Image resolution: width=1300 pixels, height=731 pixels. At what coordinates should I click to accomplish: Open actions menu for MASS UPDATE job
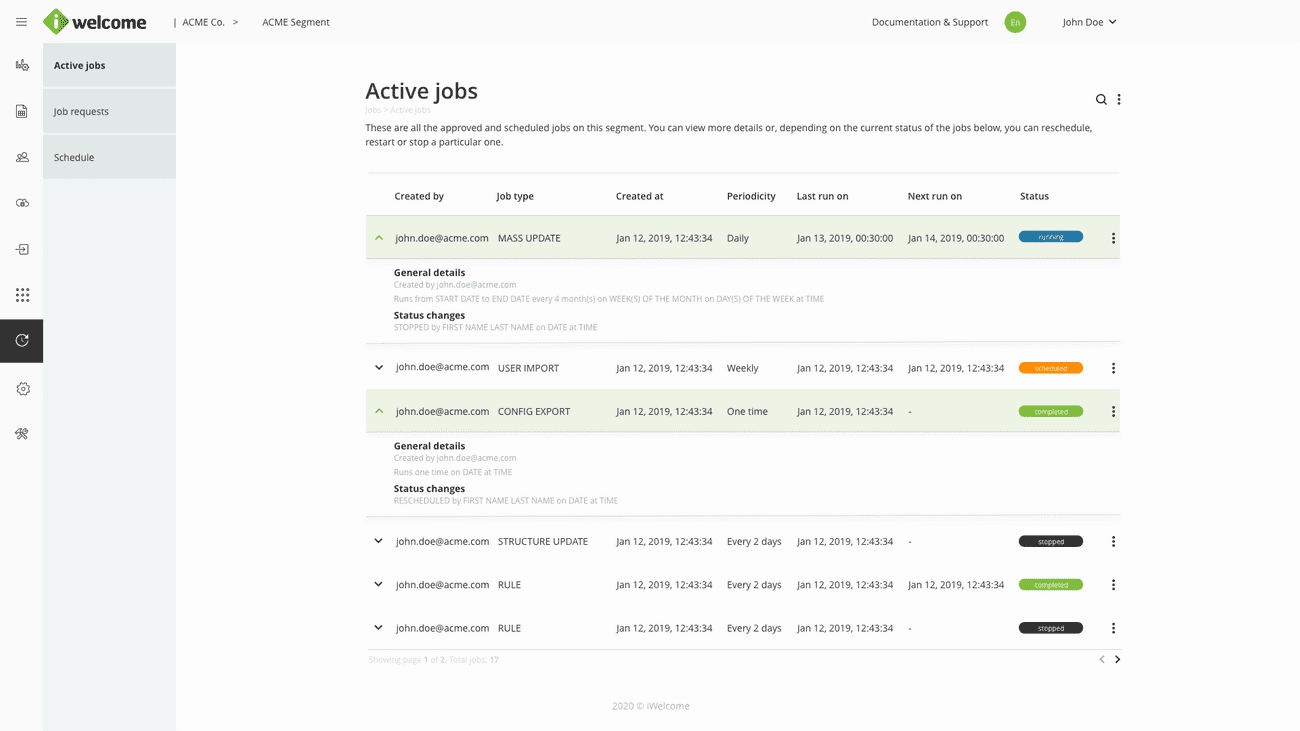pyautogui.click(x=1113, y=238)
